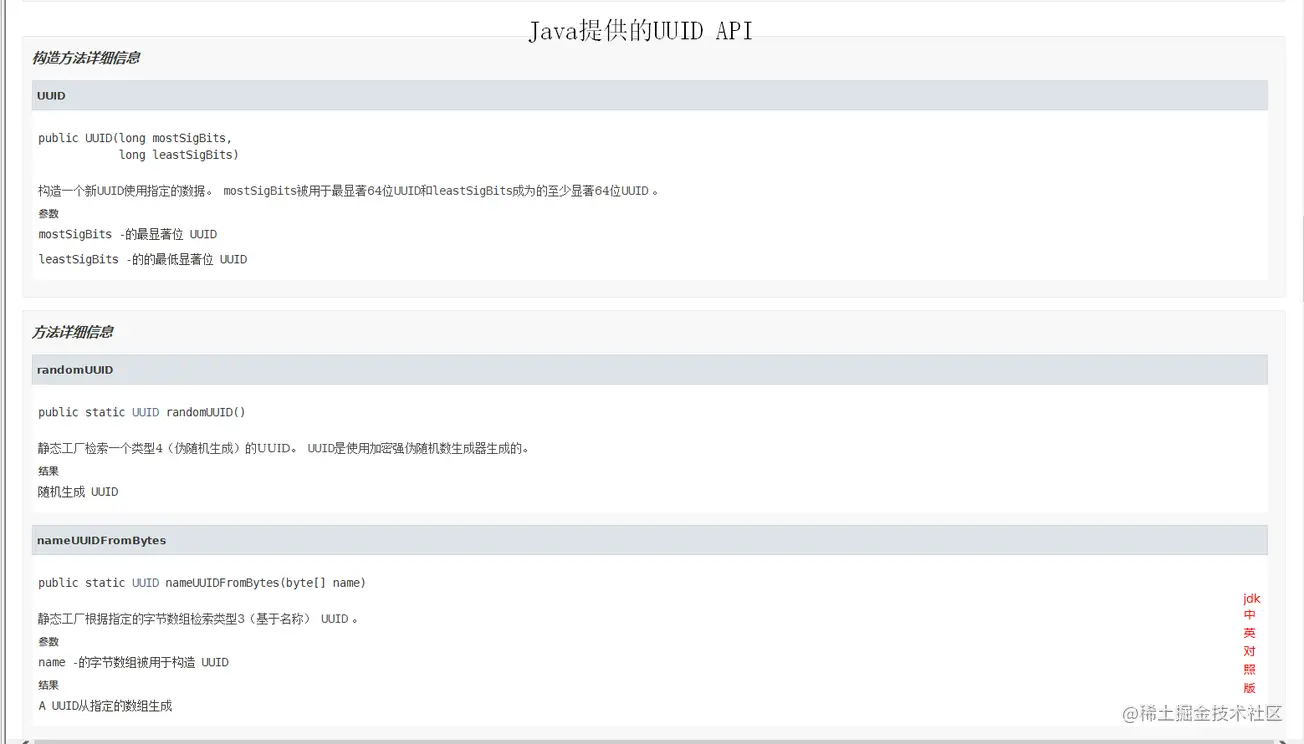Click the 随机生成 UUID result text
Screen dimensions: 1304x744
pos(75,491)
